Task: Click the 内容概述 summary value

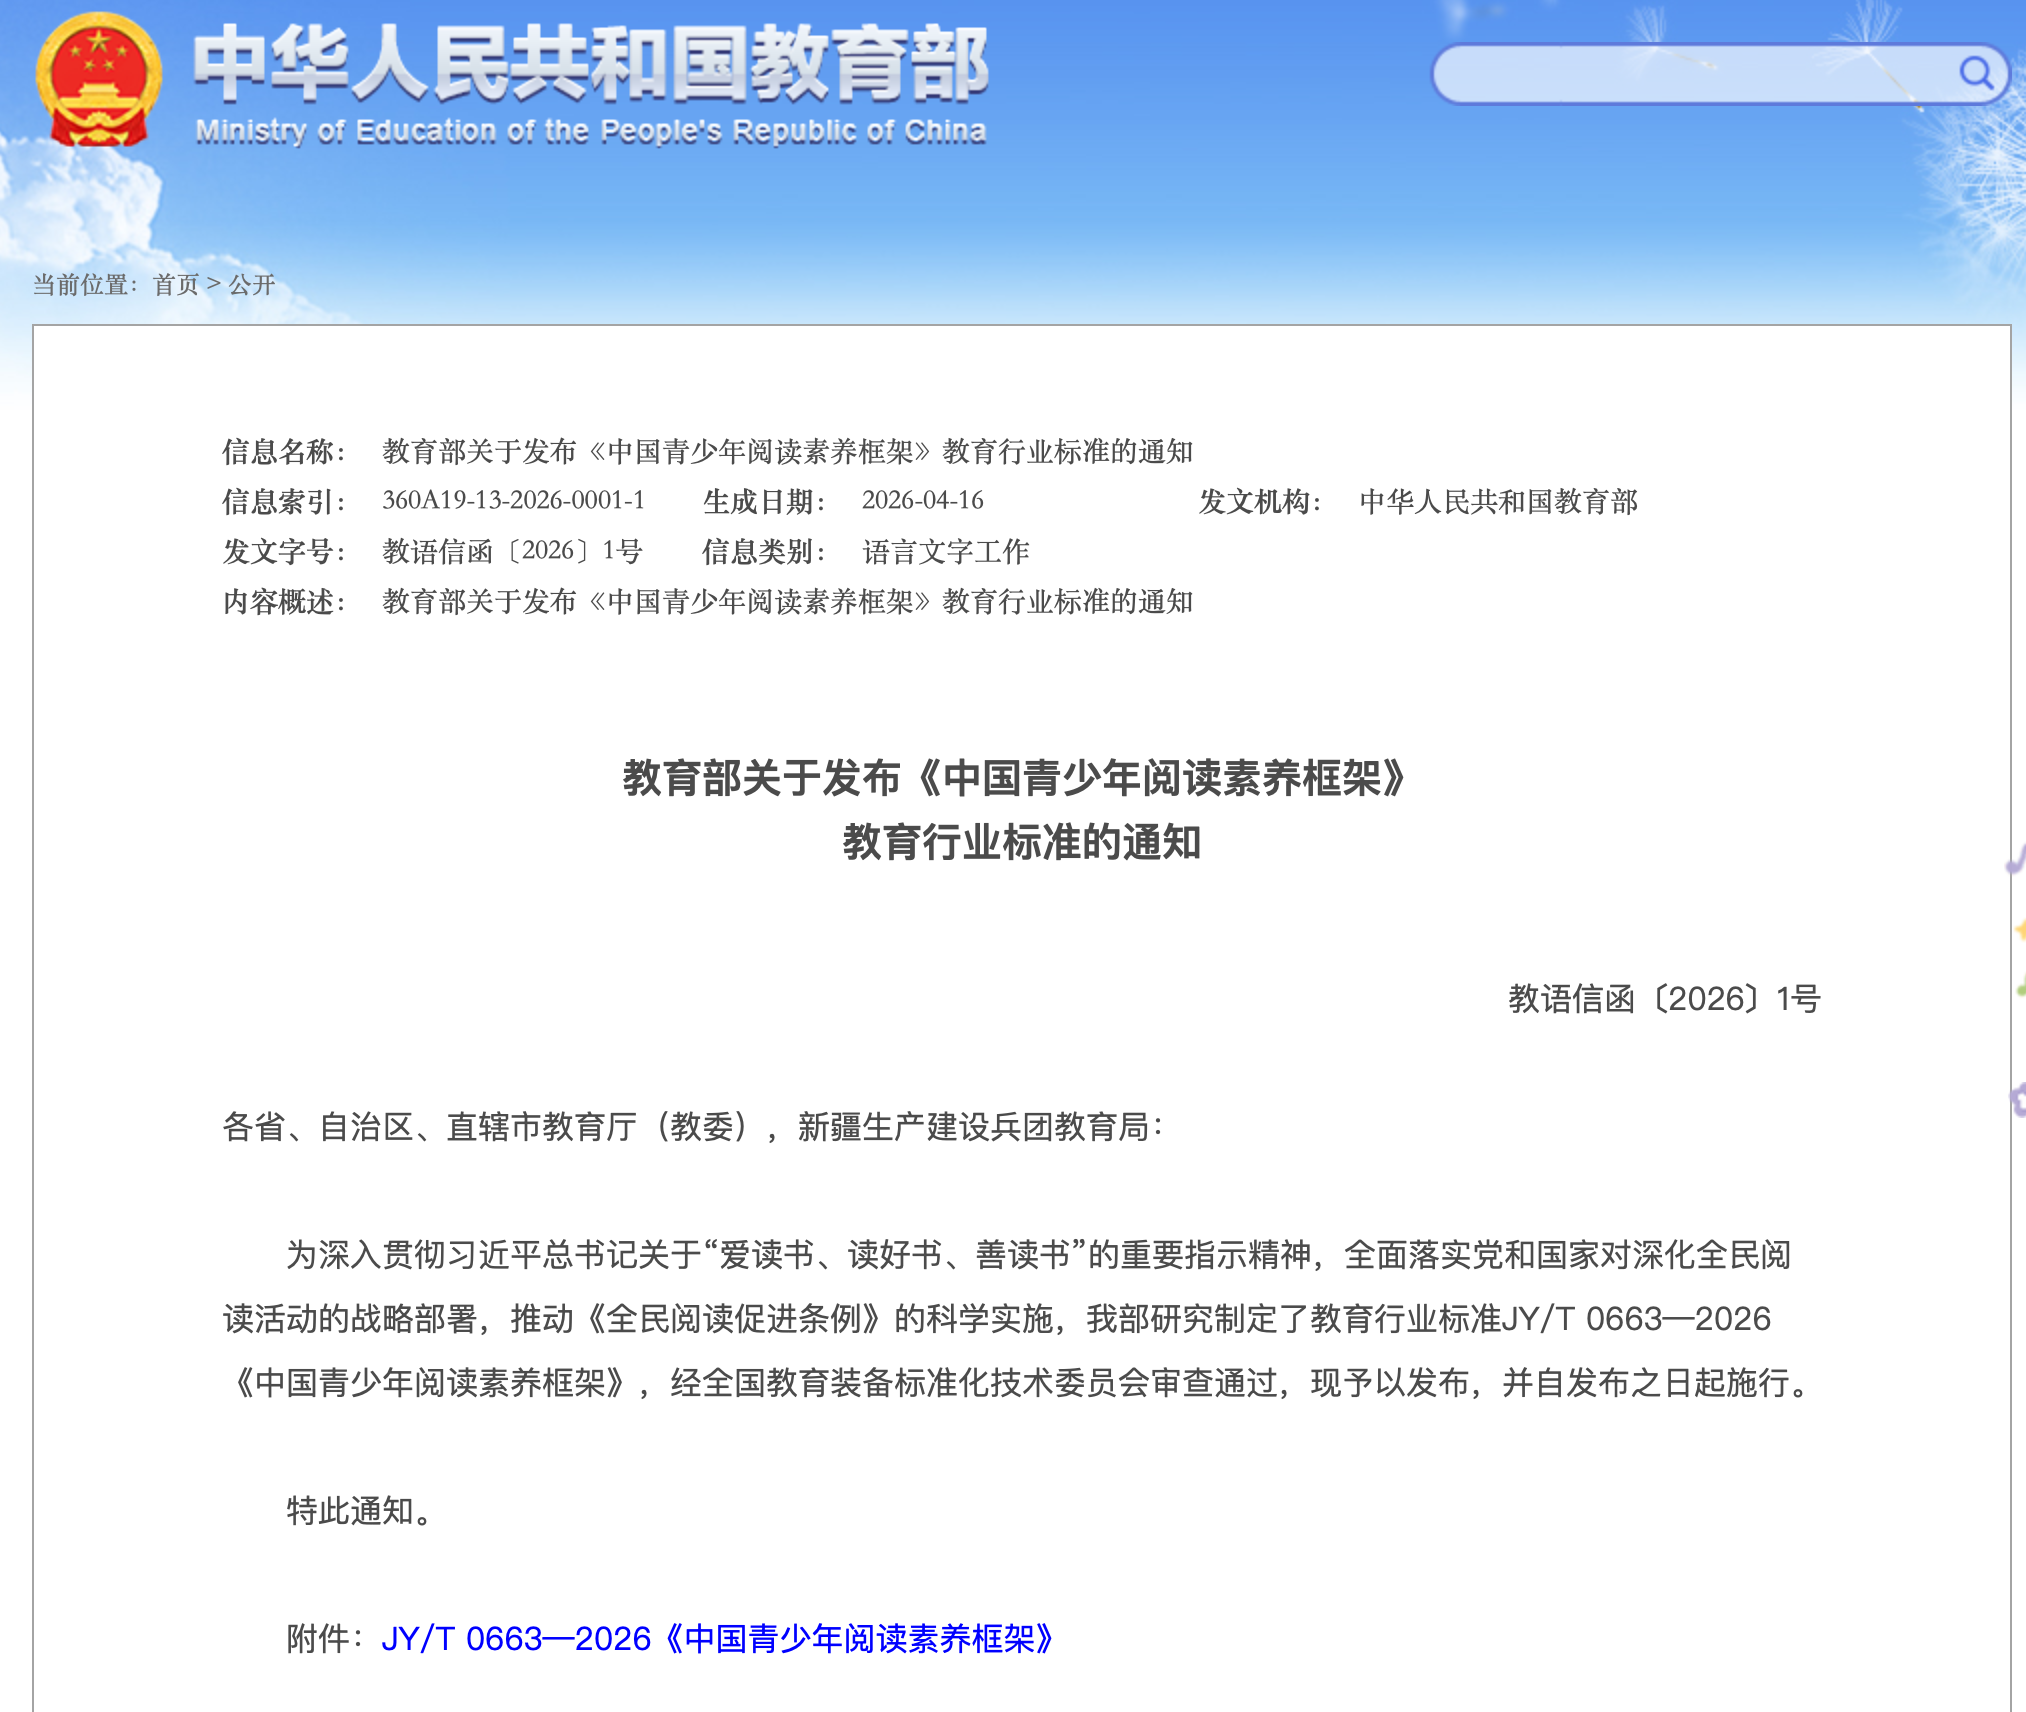Action: [x=787, y=602]
